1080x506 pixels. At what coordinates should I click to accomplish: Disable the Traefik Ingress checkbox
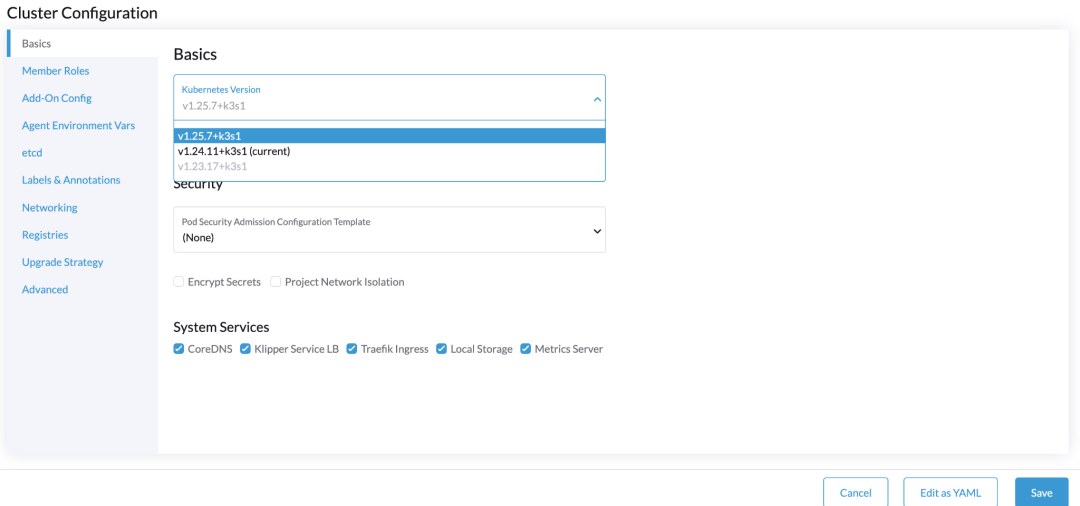tap(352, 349)
